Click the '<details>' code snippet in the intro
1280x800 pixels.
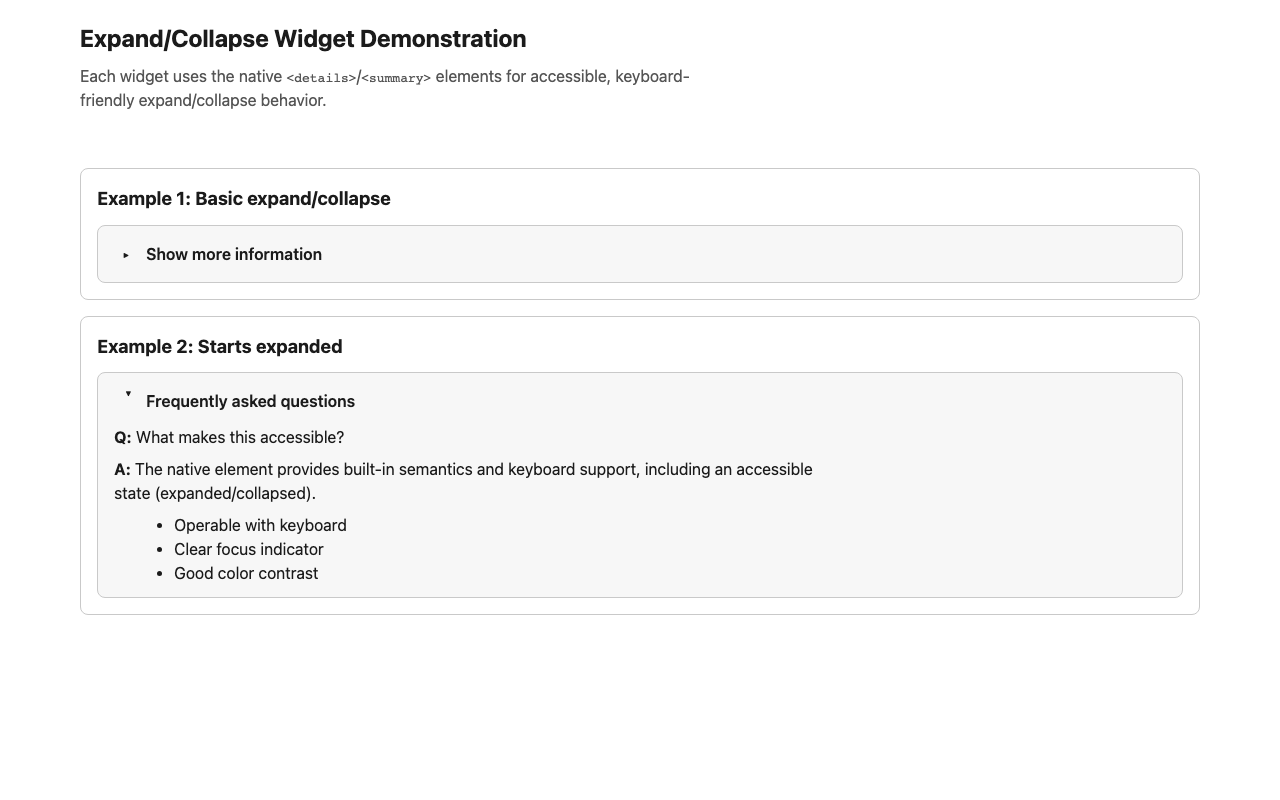coord(320,77)
